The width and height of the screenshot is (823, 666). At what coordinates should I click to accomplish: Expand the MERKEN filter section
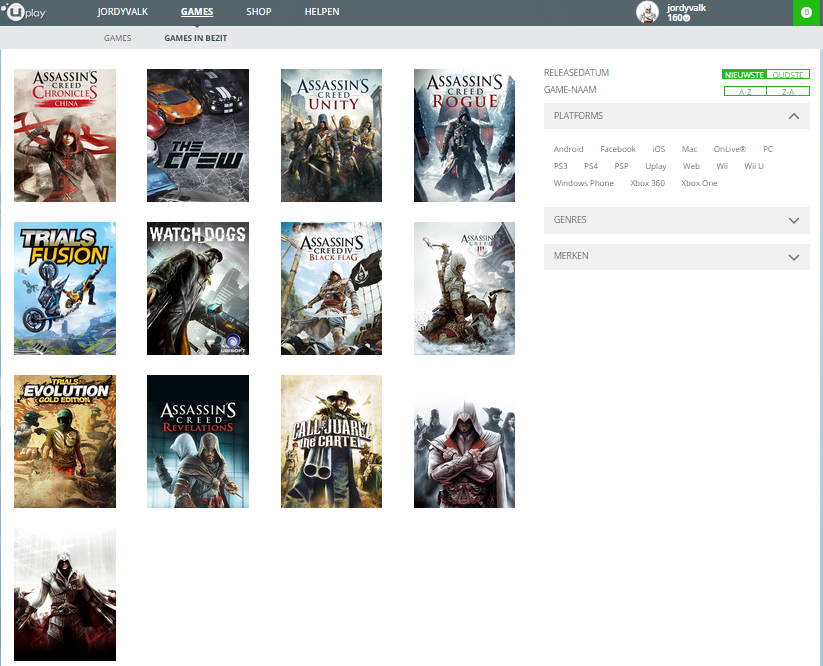pyautogui.click(x=677, y=256)
